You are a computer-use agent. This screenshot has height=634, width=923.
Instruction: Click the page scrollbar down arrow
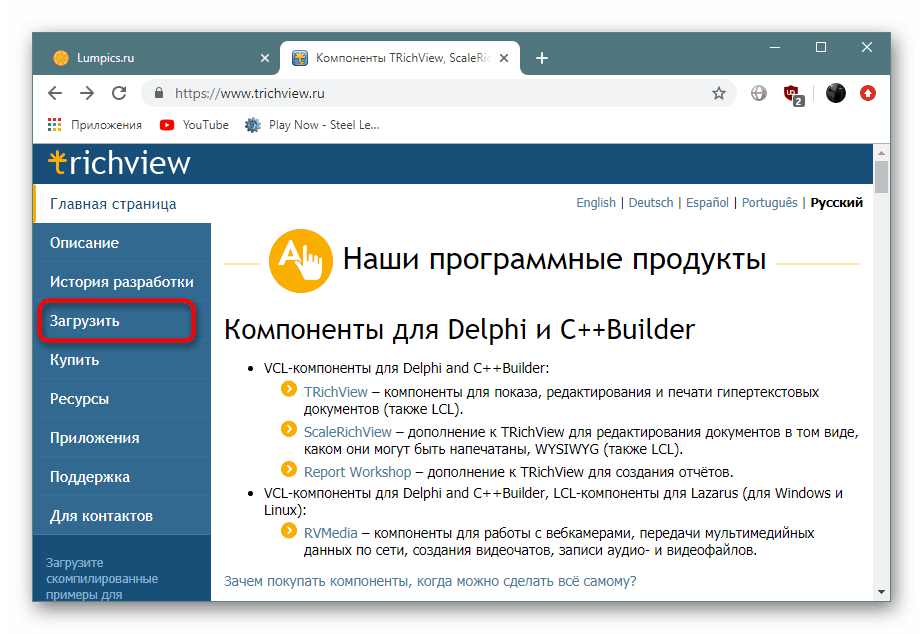click(881, 592)
